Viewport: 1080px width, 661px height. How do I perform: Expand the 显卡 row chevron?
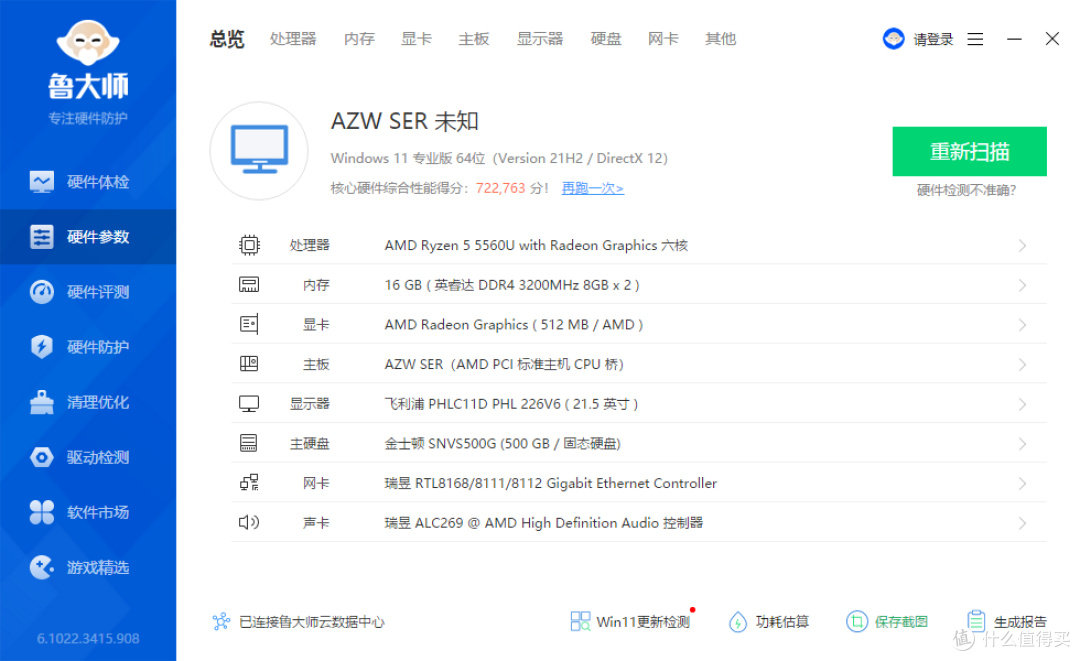1022,325
